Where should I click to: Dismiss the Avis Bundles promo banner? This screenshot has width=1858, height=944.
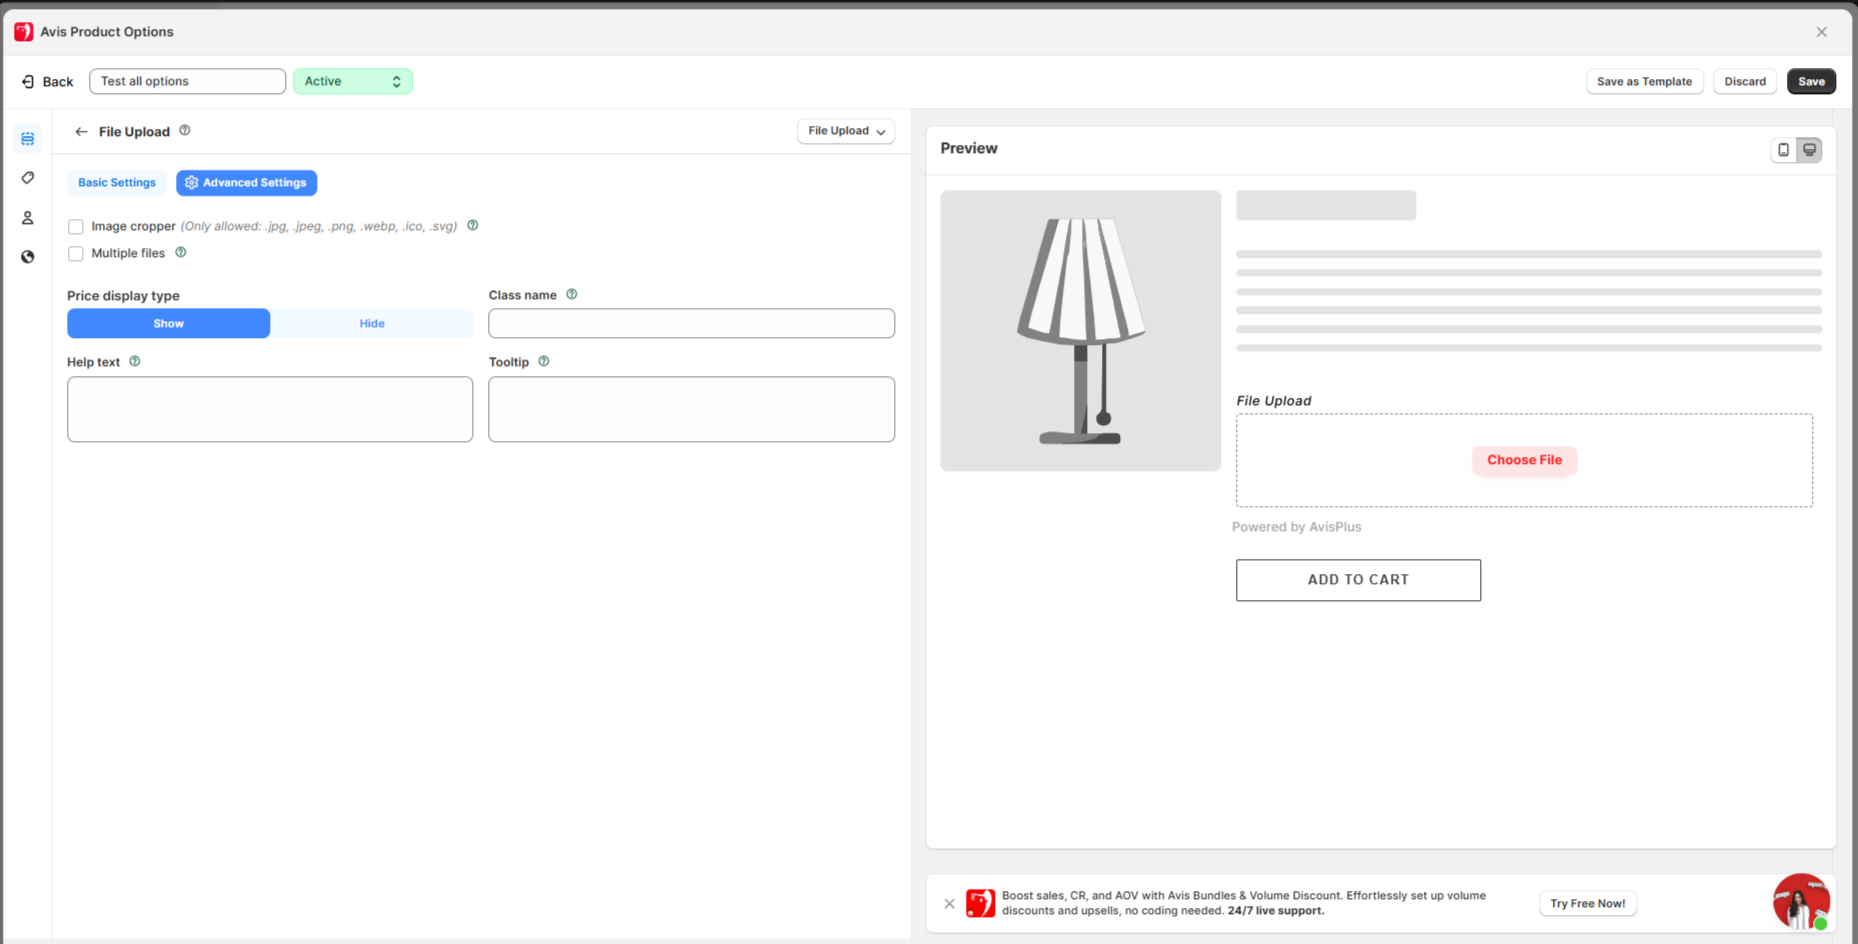(949, 904)
